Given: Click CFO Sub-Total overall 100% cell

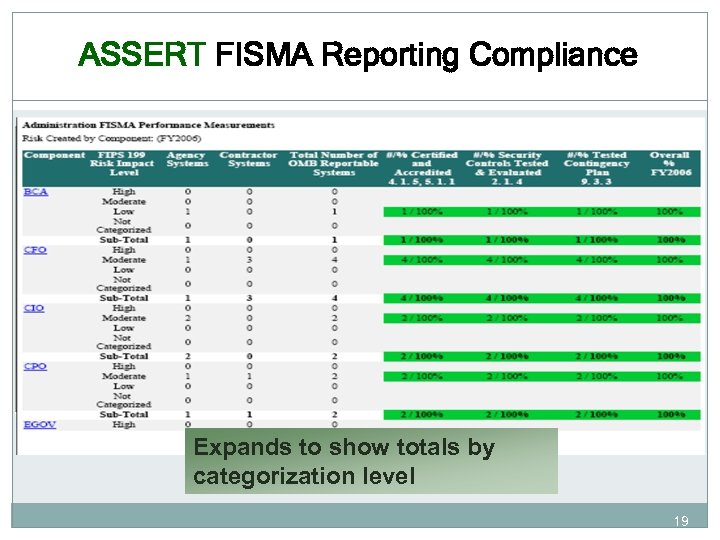Looking at the screenshot, I should coord(670,298).
